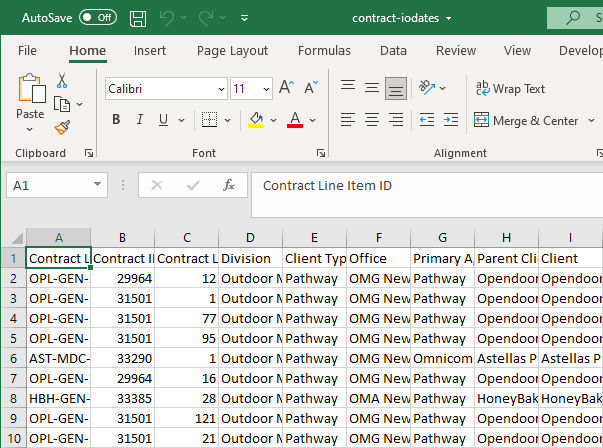Screen dimensions: 603x448
Task: Switch to the View tab
Action: point(517,51)
